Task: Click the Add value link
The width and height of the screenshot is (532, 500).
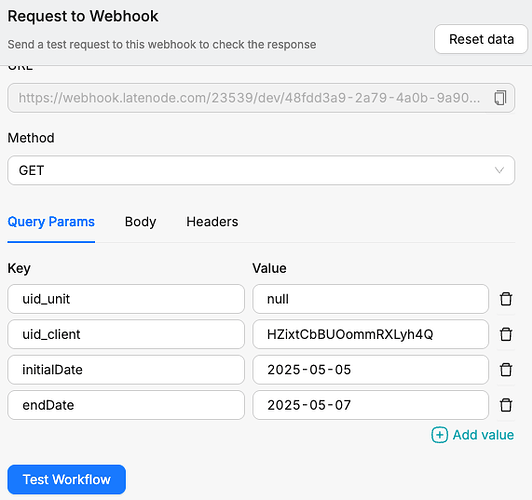Action: point(483,435)
